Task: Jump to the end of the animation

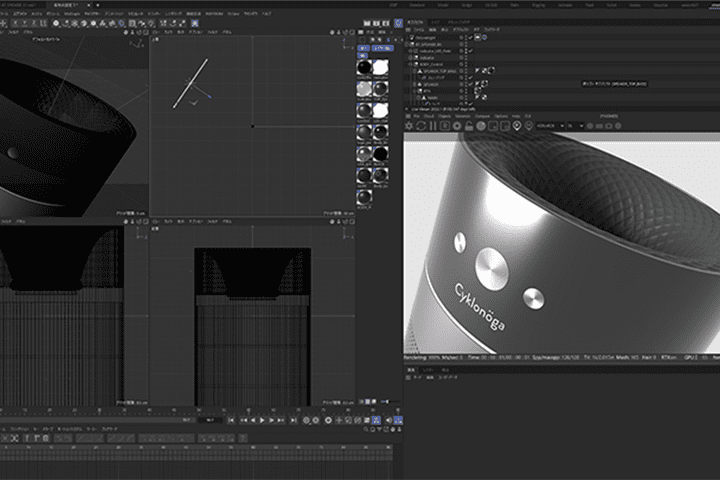Action: (x=293, y=420)
